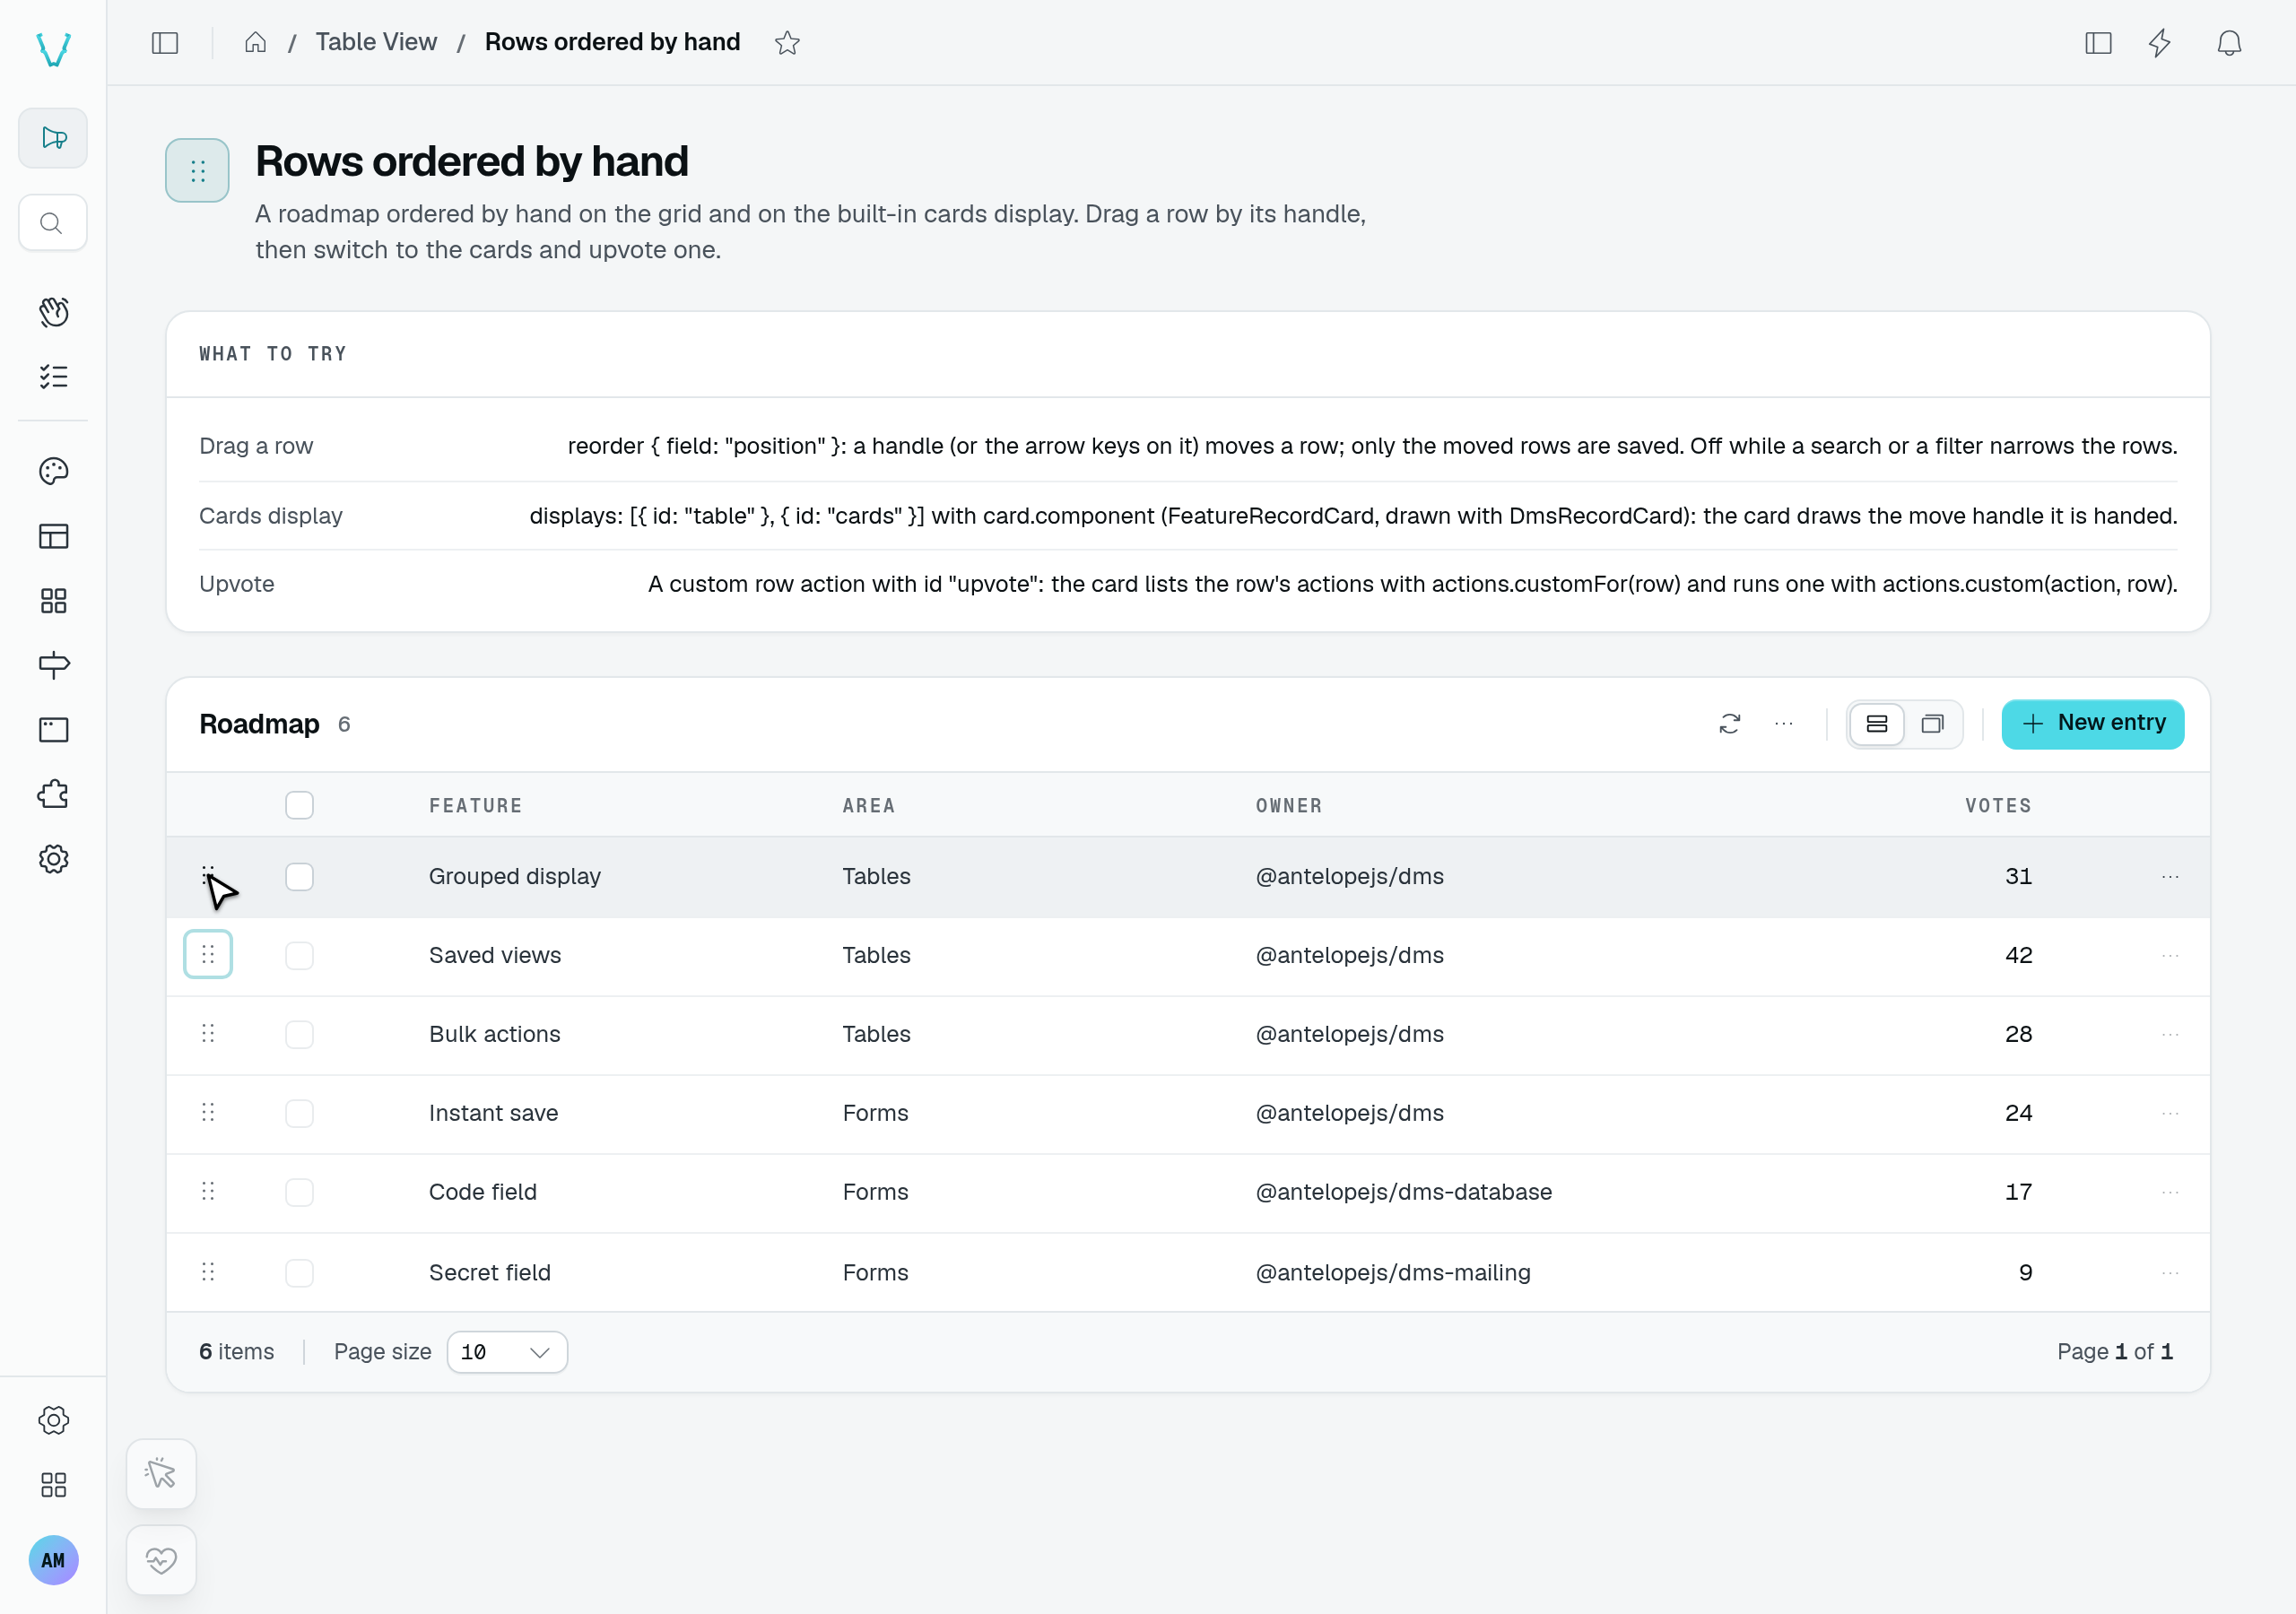Open the Roadmap header more options menu
Image resolution: width=2296 pixels, height=1614 pixels.
(x=1783, y=723)
